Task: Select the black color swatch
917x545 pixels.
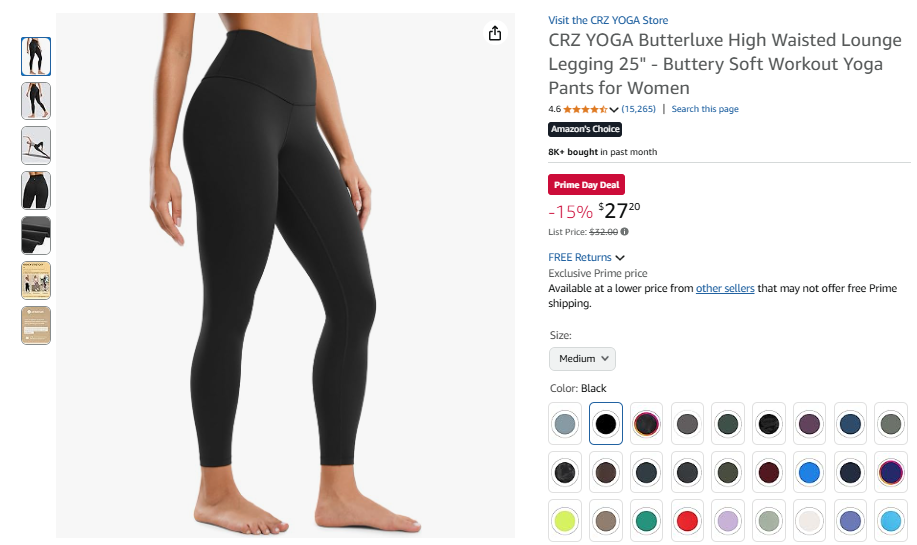Action: pos(605,423)
